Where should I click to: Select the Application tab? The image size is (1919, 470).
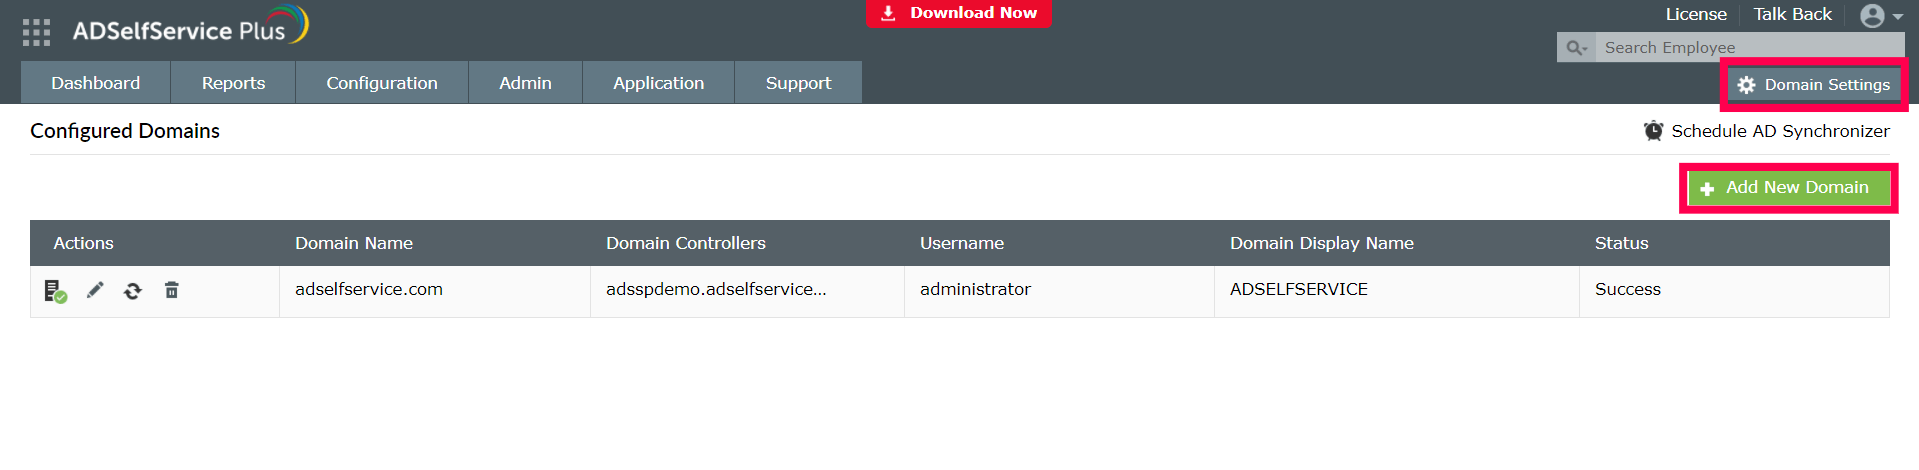(658, 83)
